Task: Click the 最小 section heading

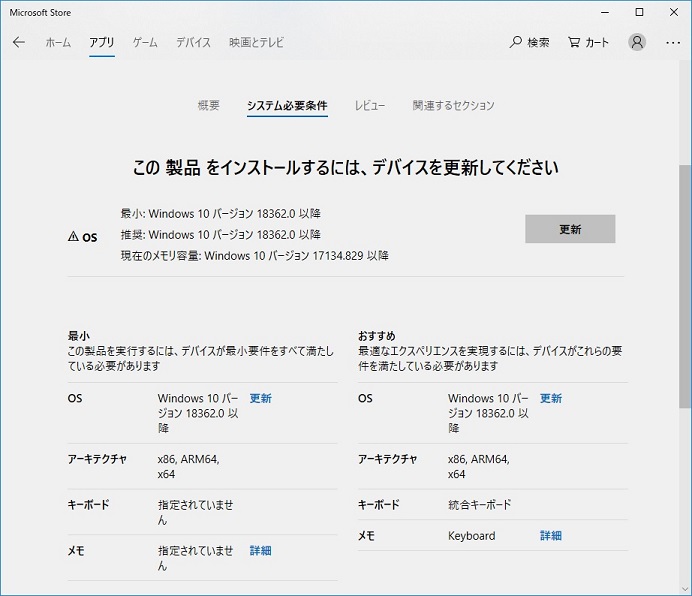Action: (79, 336)
